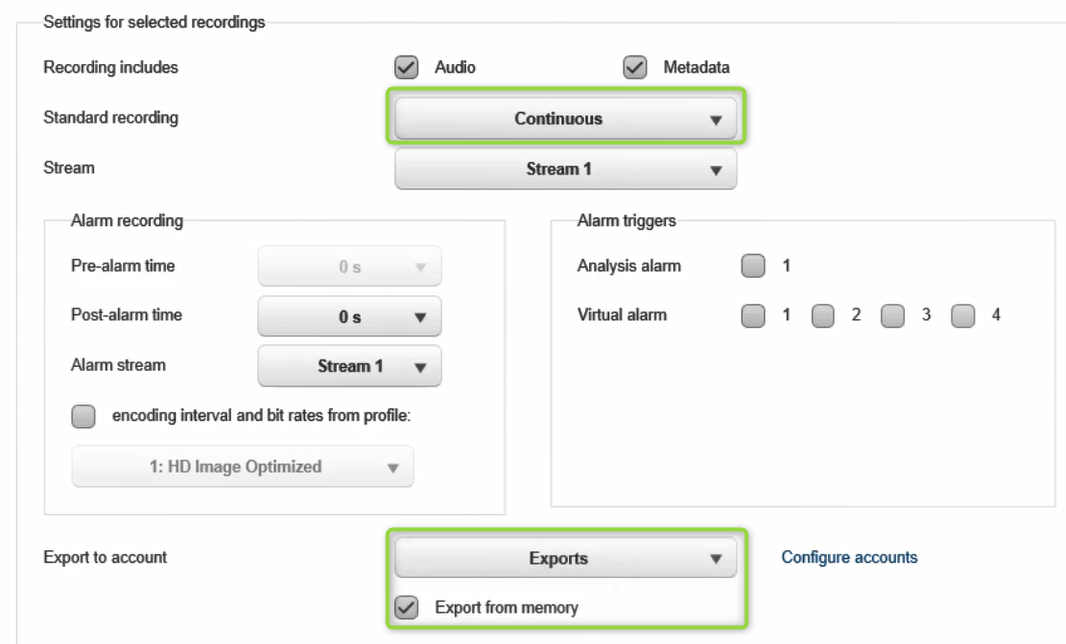Enable encoding interval from profile checkbox
The width and height of the screenshot is (1066, 644).
(x=84, y=416)
